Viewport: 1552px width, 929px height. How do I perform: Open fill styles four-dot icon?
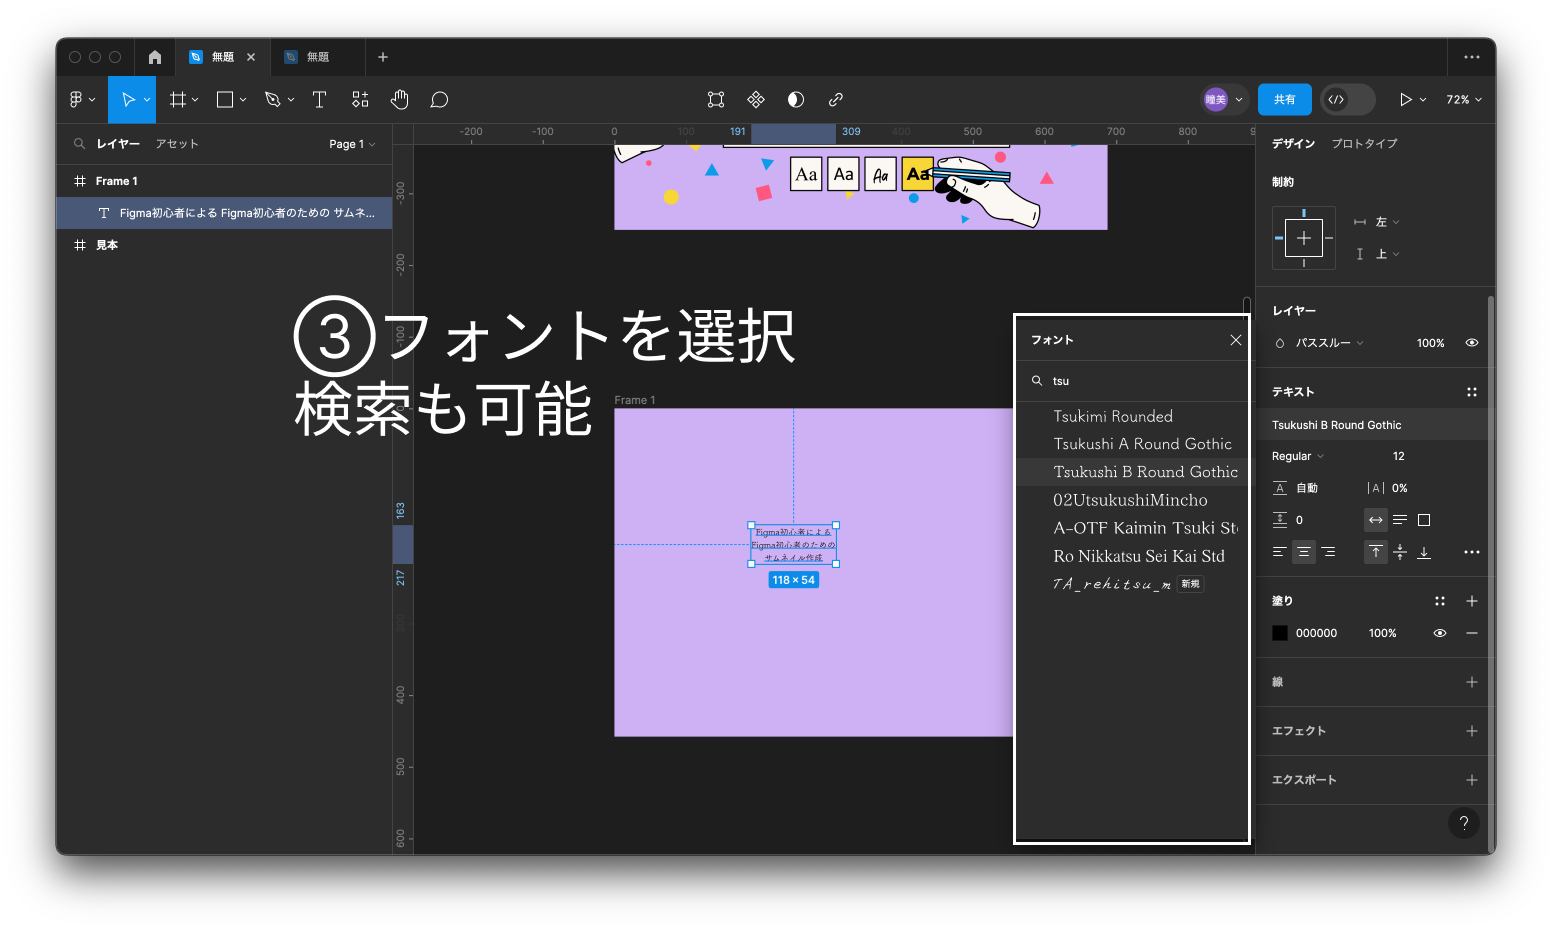coord(1440,601)
